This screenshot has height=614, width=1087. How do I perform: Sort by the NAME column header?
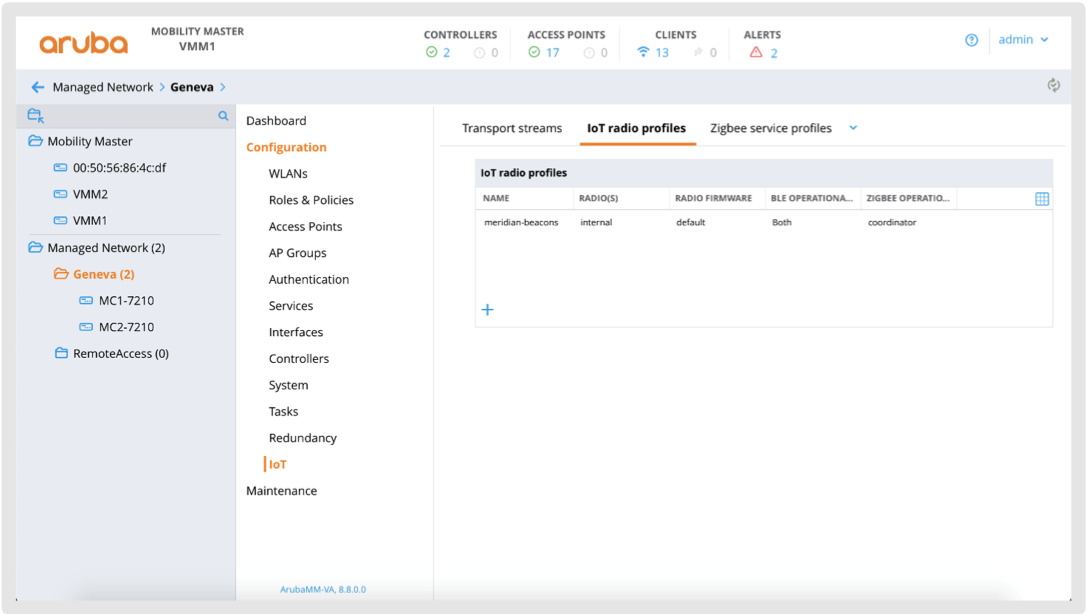(x=497, y=198)
